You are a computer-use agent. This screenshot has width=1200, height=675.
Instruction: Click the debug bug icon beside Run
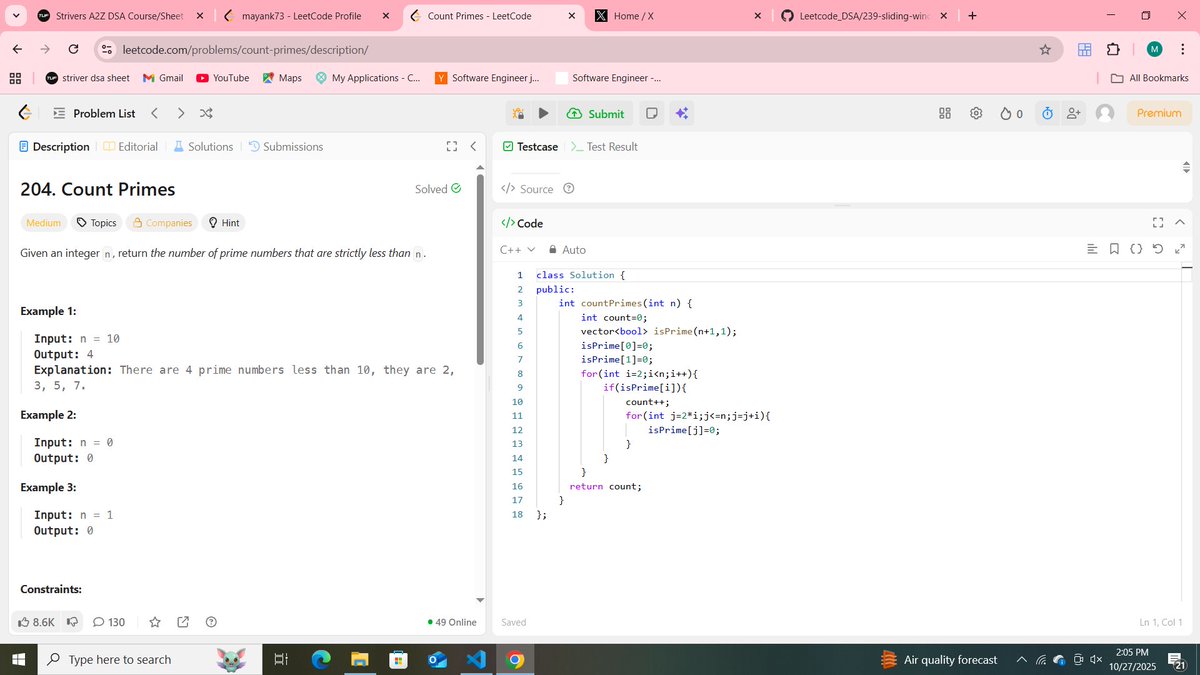click(517, 114)
